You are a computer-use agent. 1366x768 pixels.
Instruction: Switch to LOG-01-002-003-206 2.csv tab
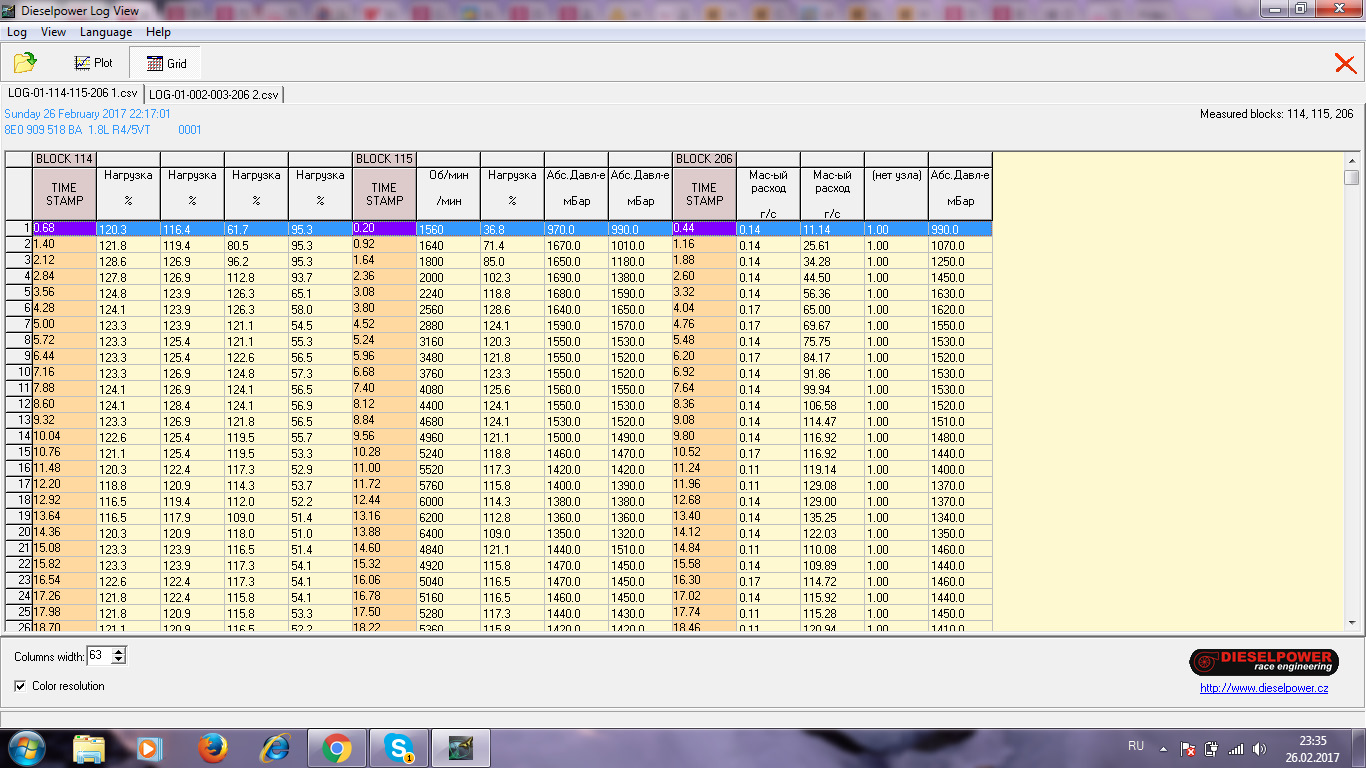pos(214,94)
